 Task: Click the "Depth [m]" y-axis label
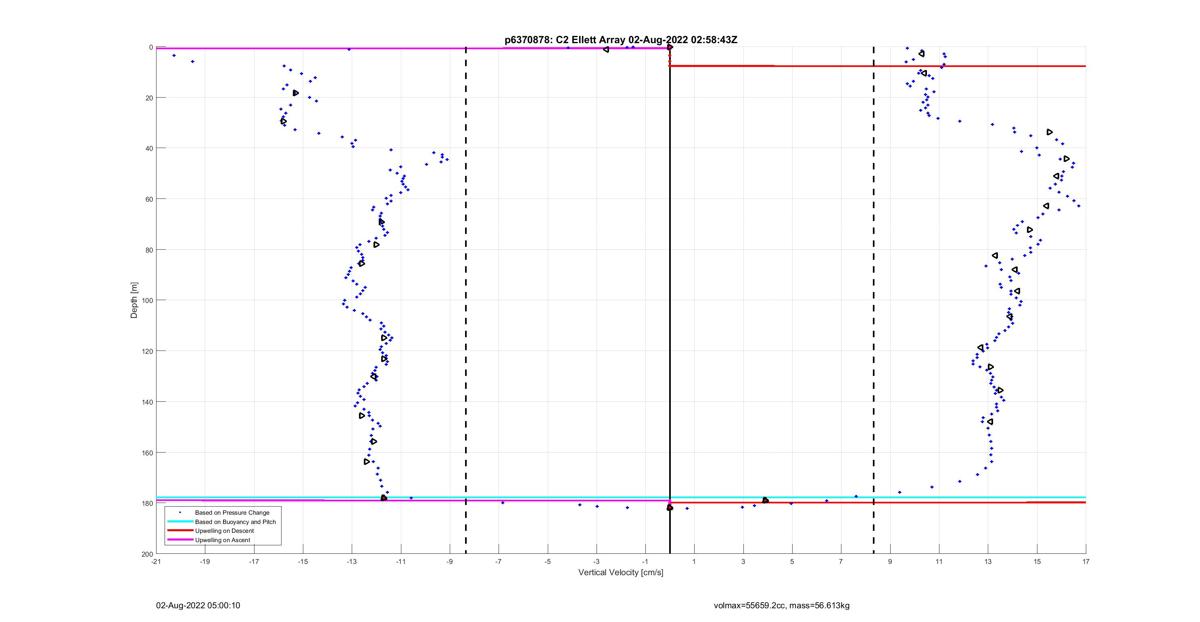[x=134, y=300]
